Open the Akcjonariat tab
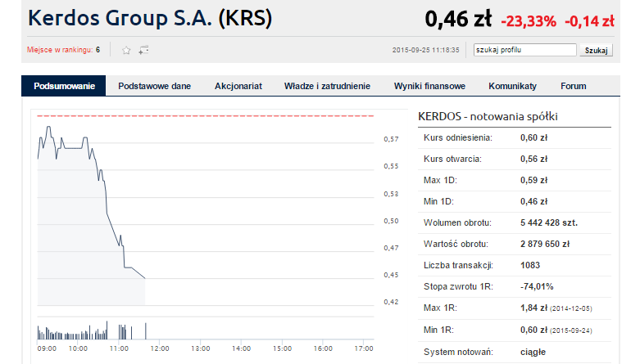The image size is (640, 364). tap(238, 86)
